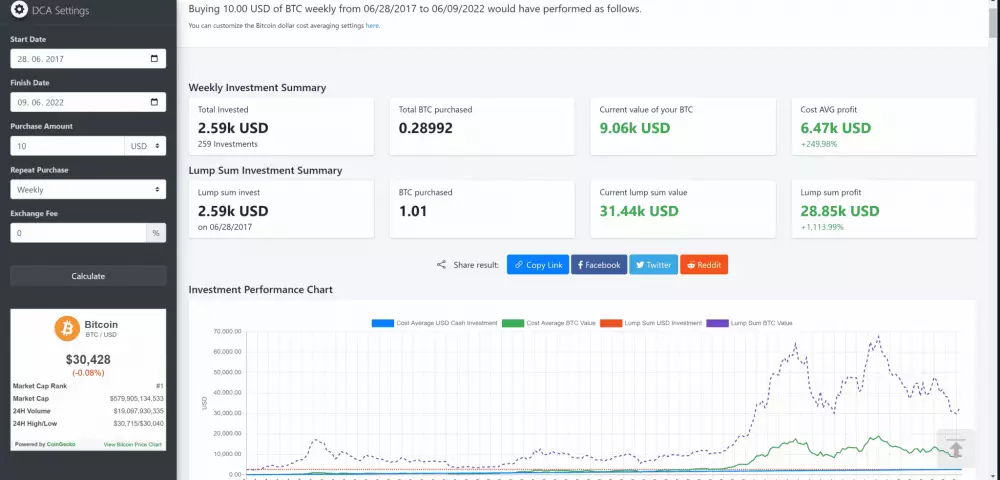1000x480 pixels.
Task: Share the result on Facebook
Action: pyautogui.click(x=599, y=265)
